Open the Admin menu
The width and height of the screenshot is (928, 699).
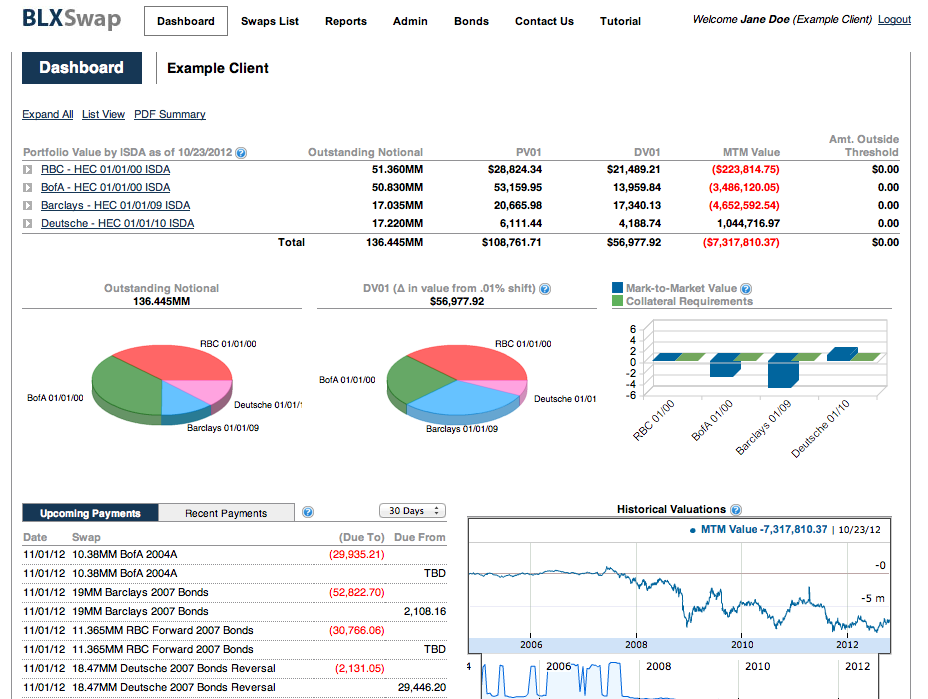(x=410, y=21)
